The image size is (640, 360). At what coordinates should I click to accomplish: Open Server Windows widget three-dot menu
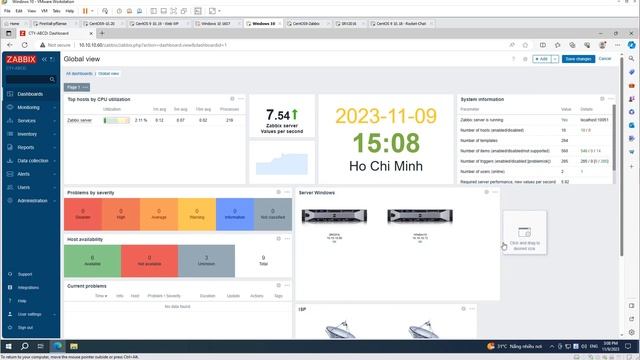tap(495, 192)
